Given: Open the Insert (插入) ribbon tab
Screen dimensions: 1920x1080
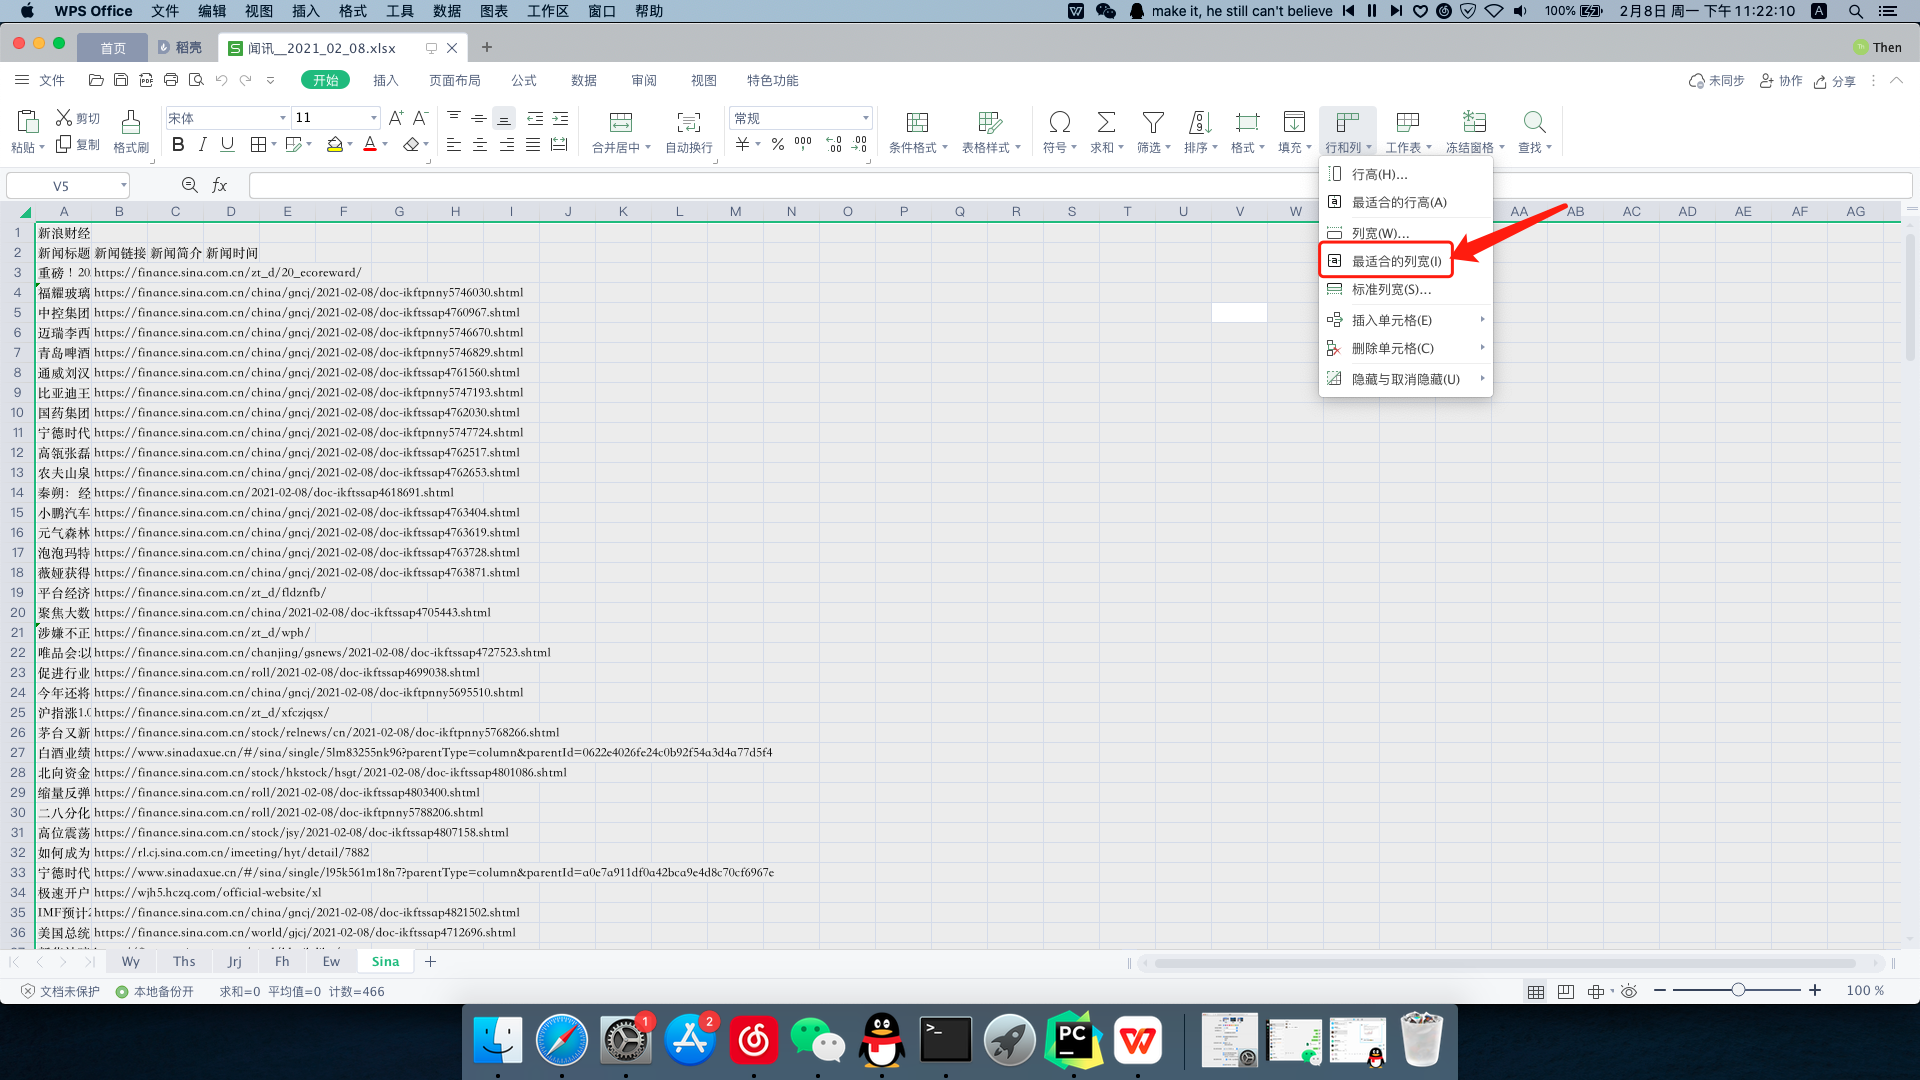Looking at the screenshot, I should (385, 80).
